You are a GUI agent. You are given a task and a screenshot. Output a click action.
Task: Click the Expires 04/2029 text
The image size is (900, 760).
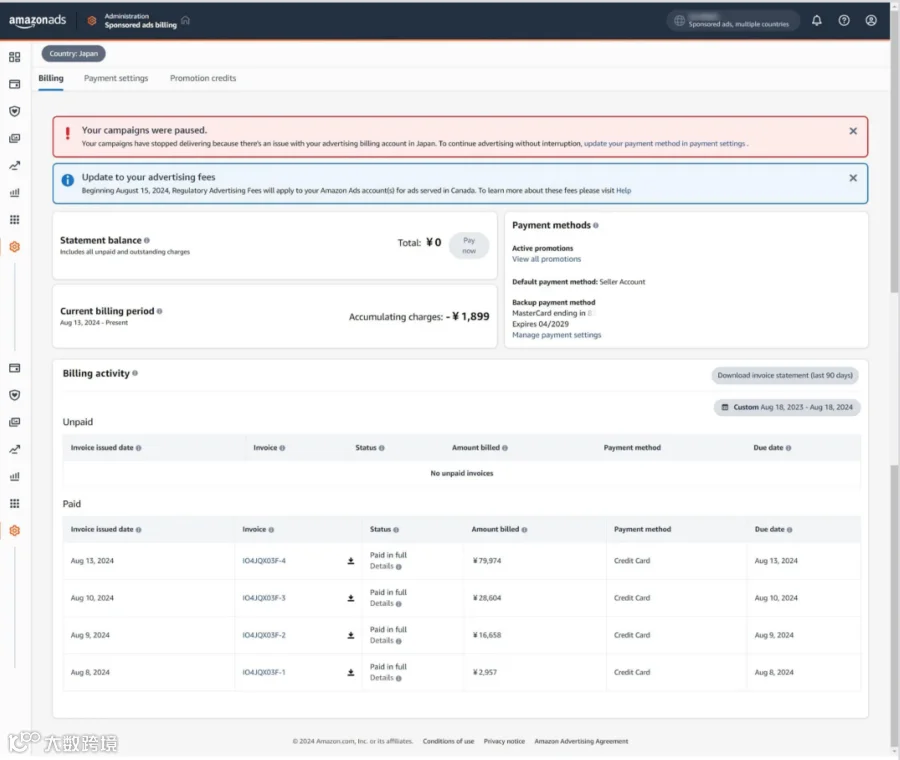540,324
